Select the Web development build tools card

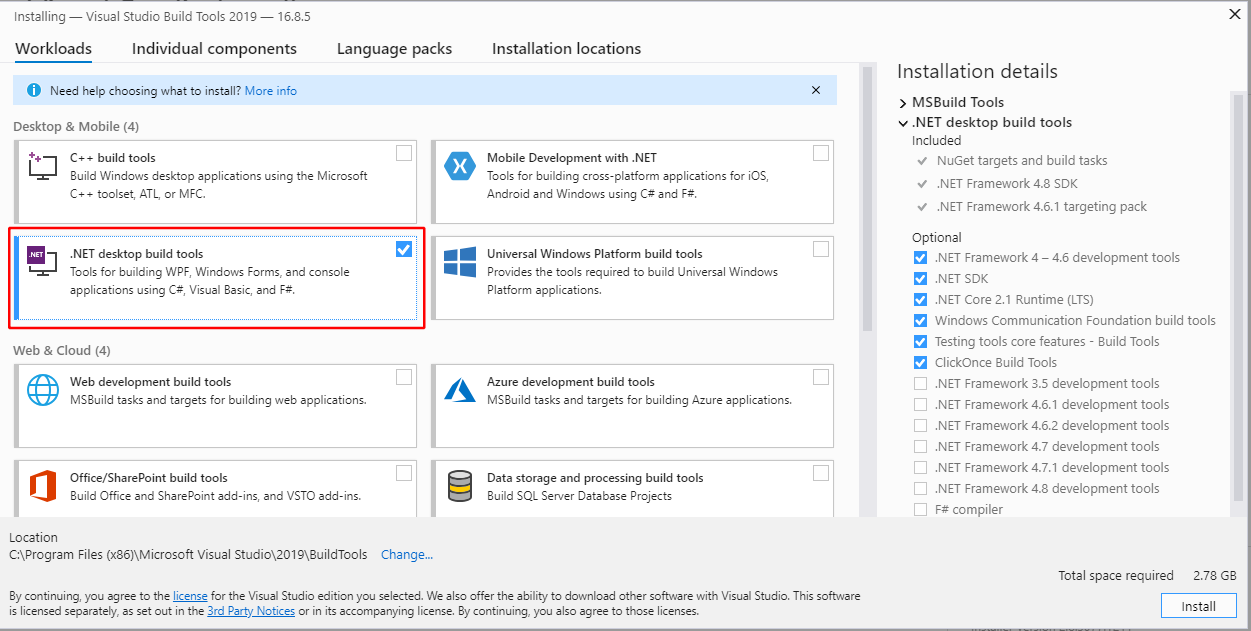pos(216,405)
